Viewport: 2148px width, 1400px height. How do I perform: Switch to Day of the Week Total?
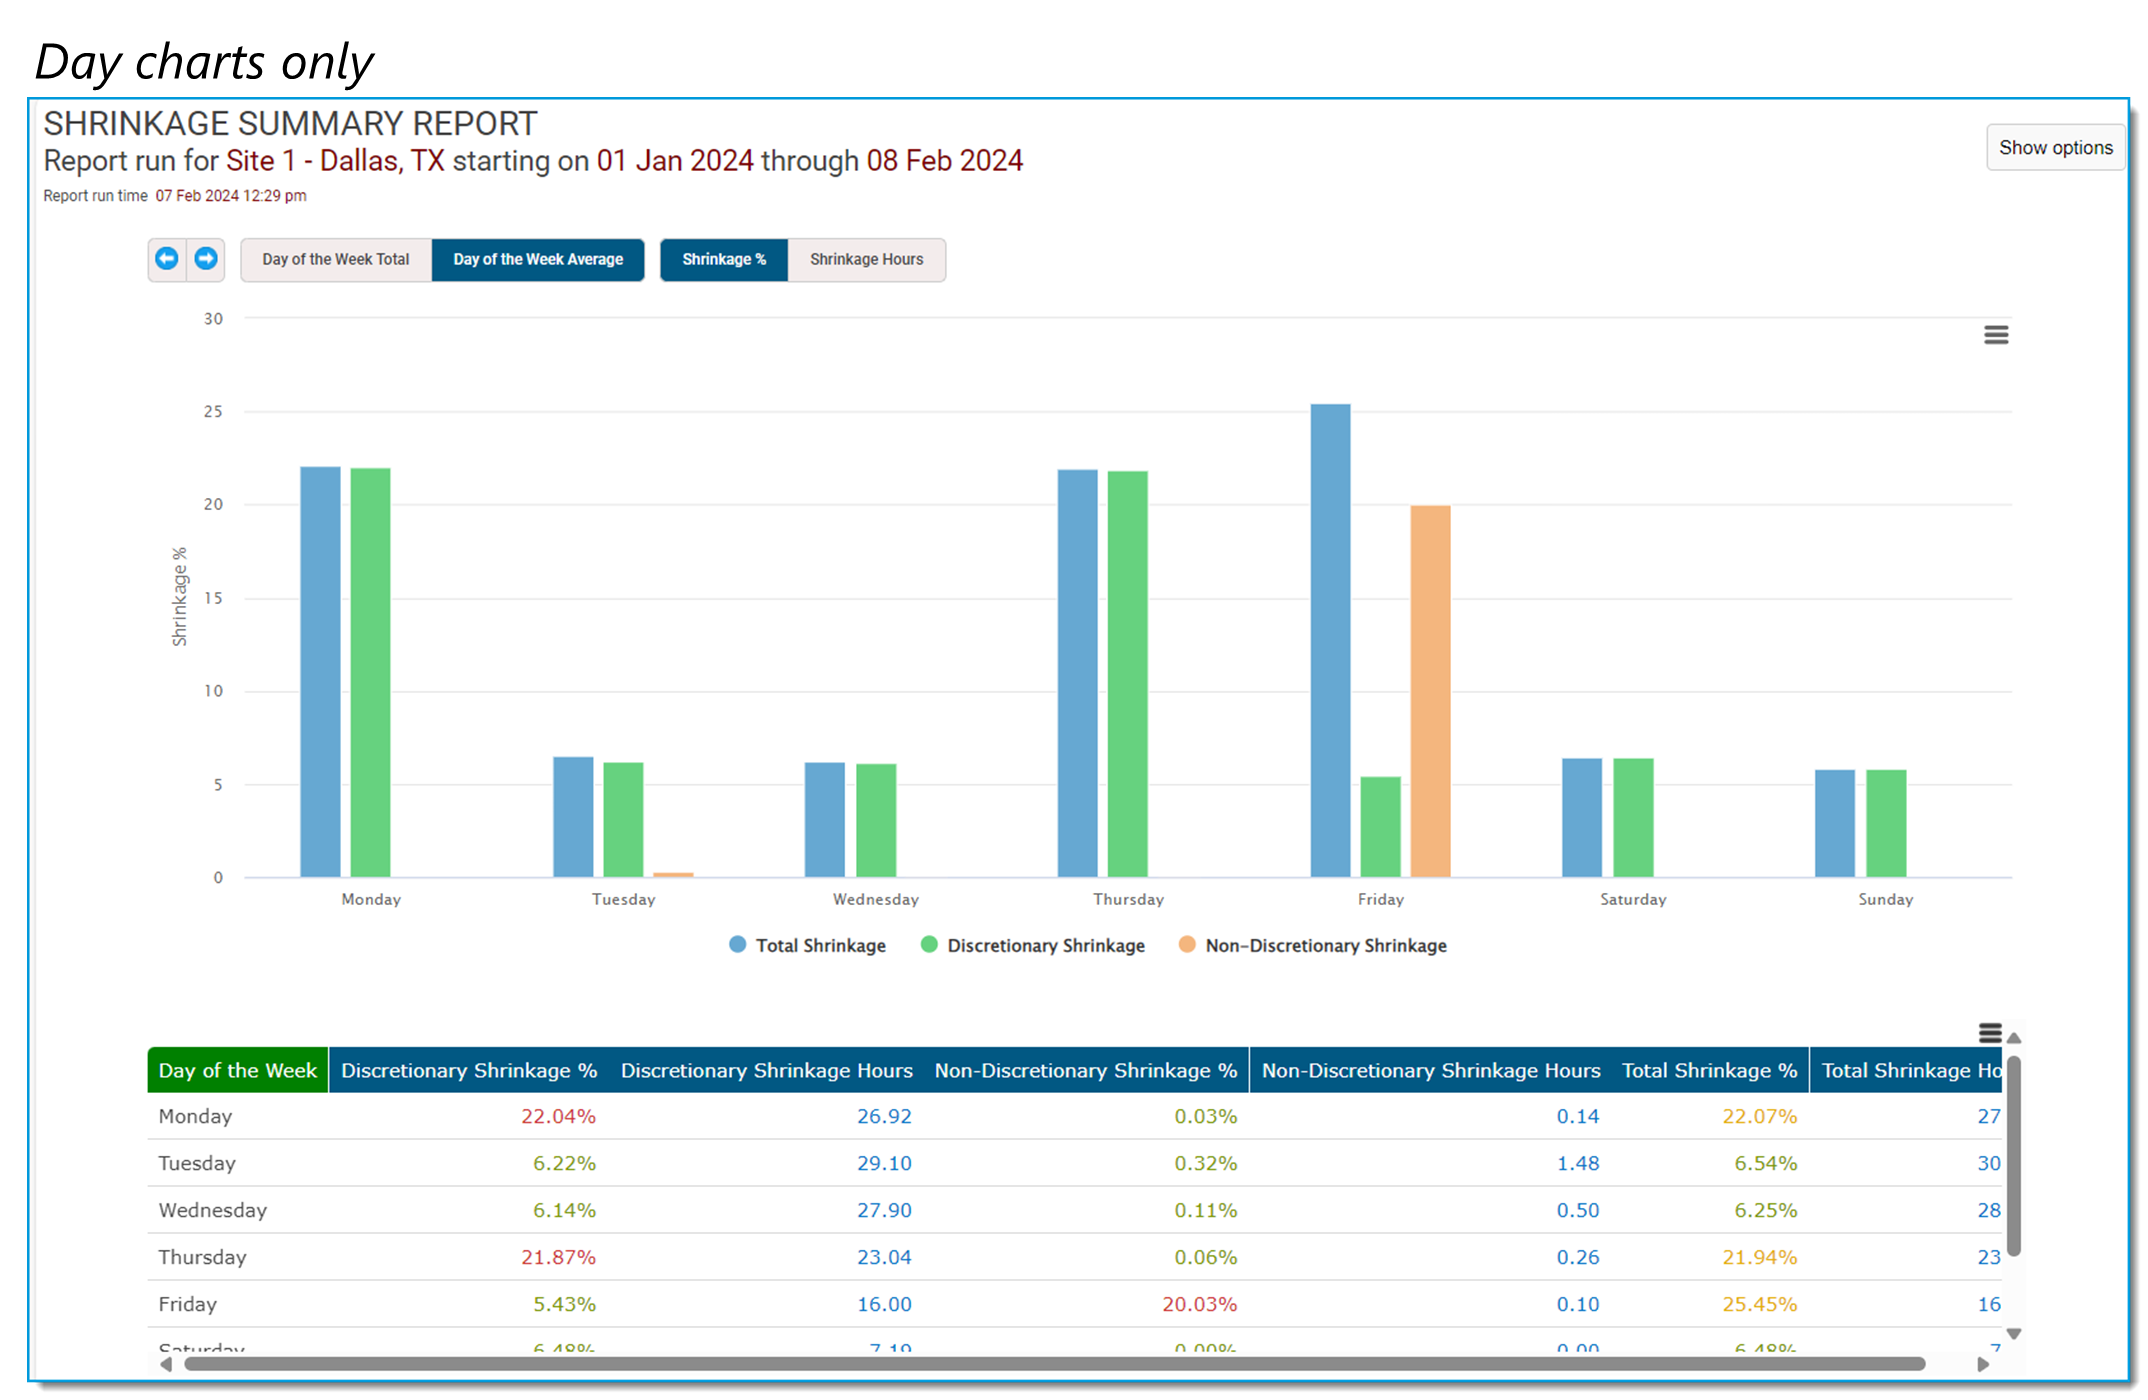[336, 259]
